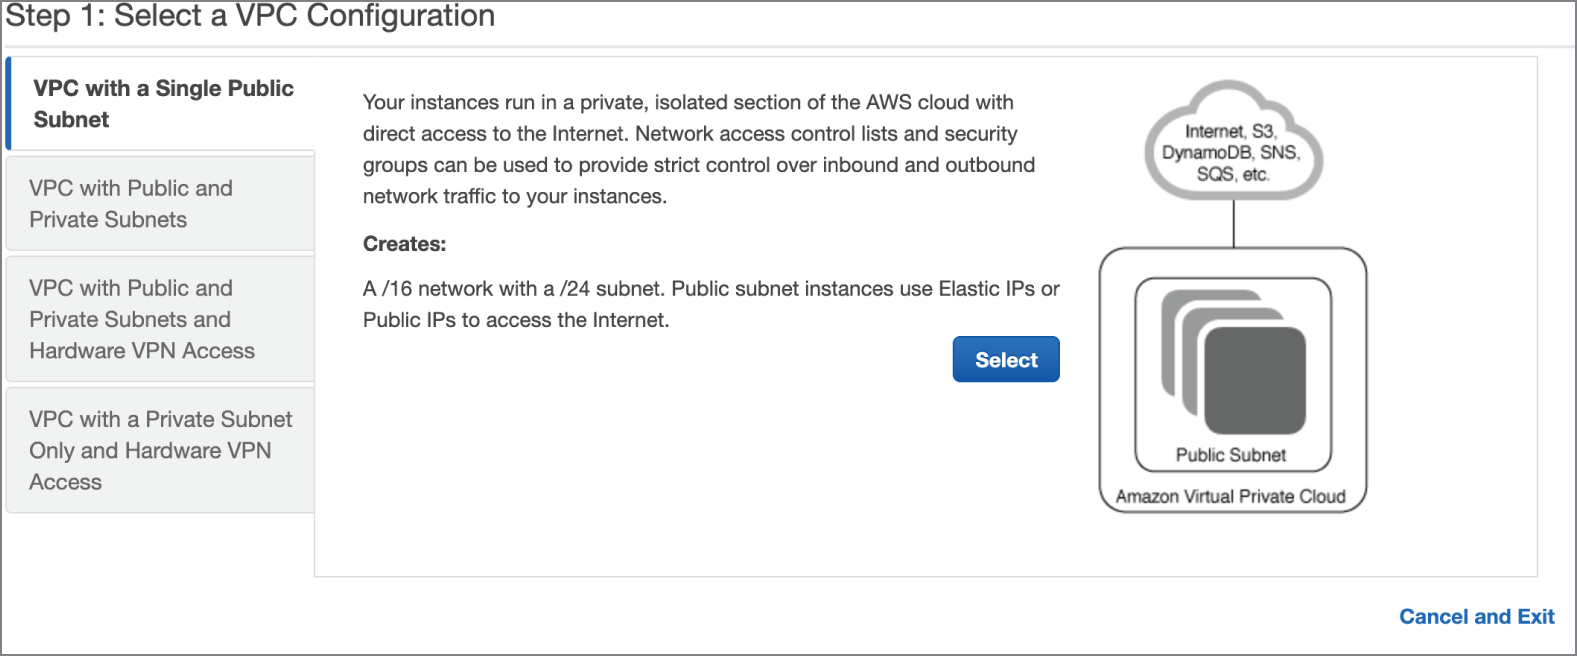Click the 'Your instances run in a private' paragraph
Viewport: 1577px width, 656px height.
point(699,149)
